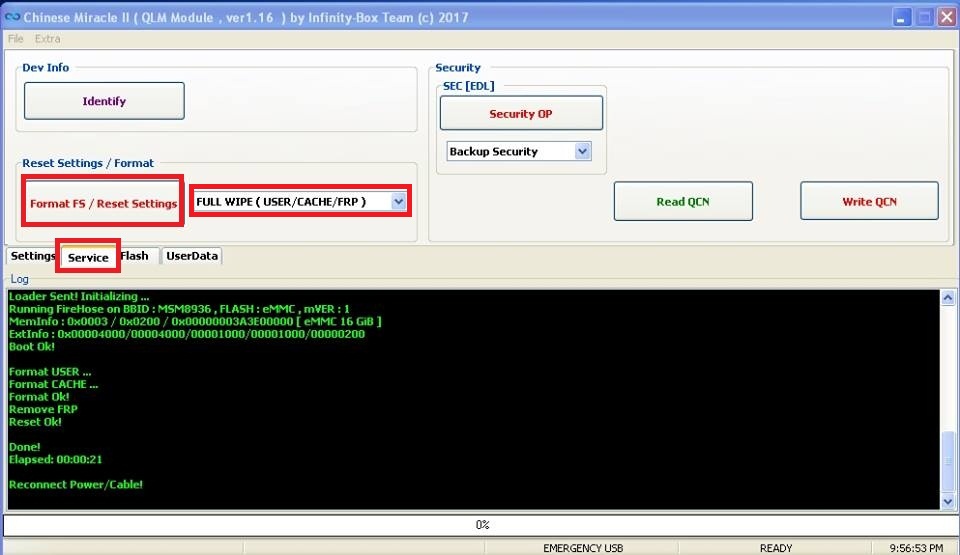Minimize the Chinese Miracle II window

click(x=901, y=17)
